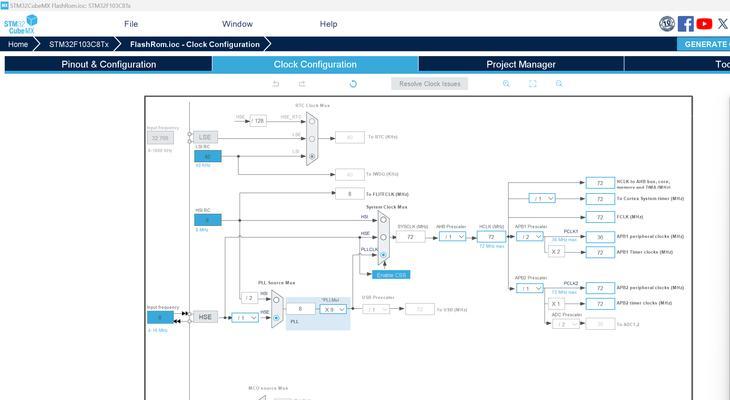Click the HSE input frequency field

point(160,318)
